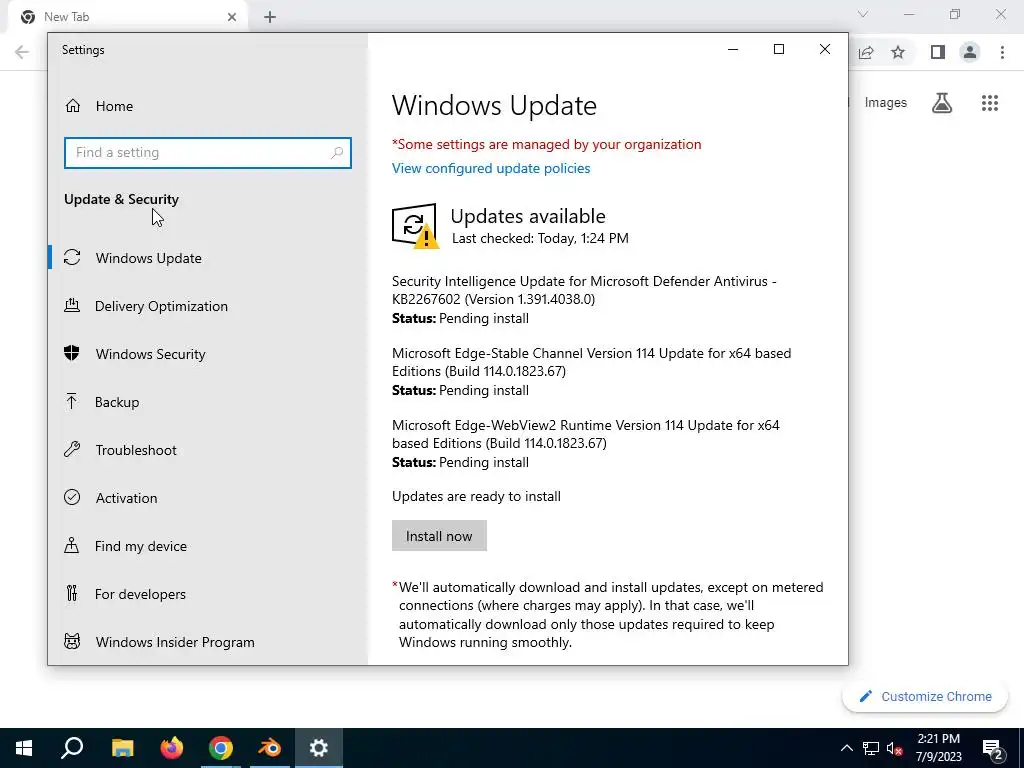Click the Update & Security heading
The image size is (1024, 768).
[121, 199]
